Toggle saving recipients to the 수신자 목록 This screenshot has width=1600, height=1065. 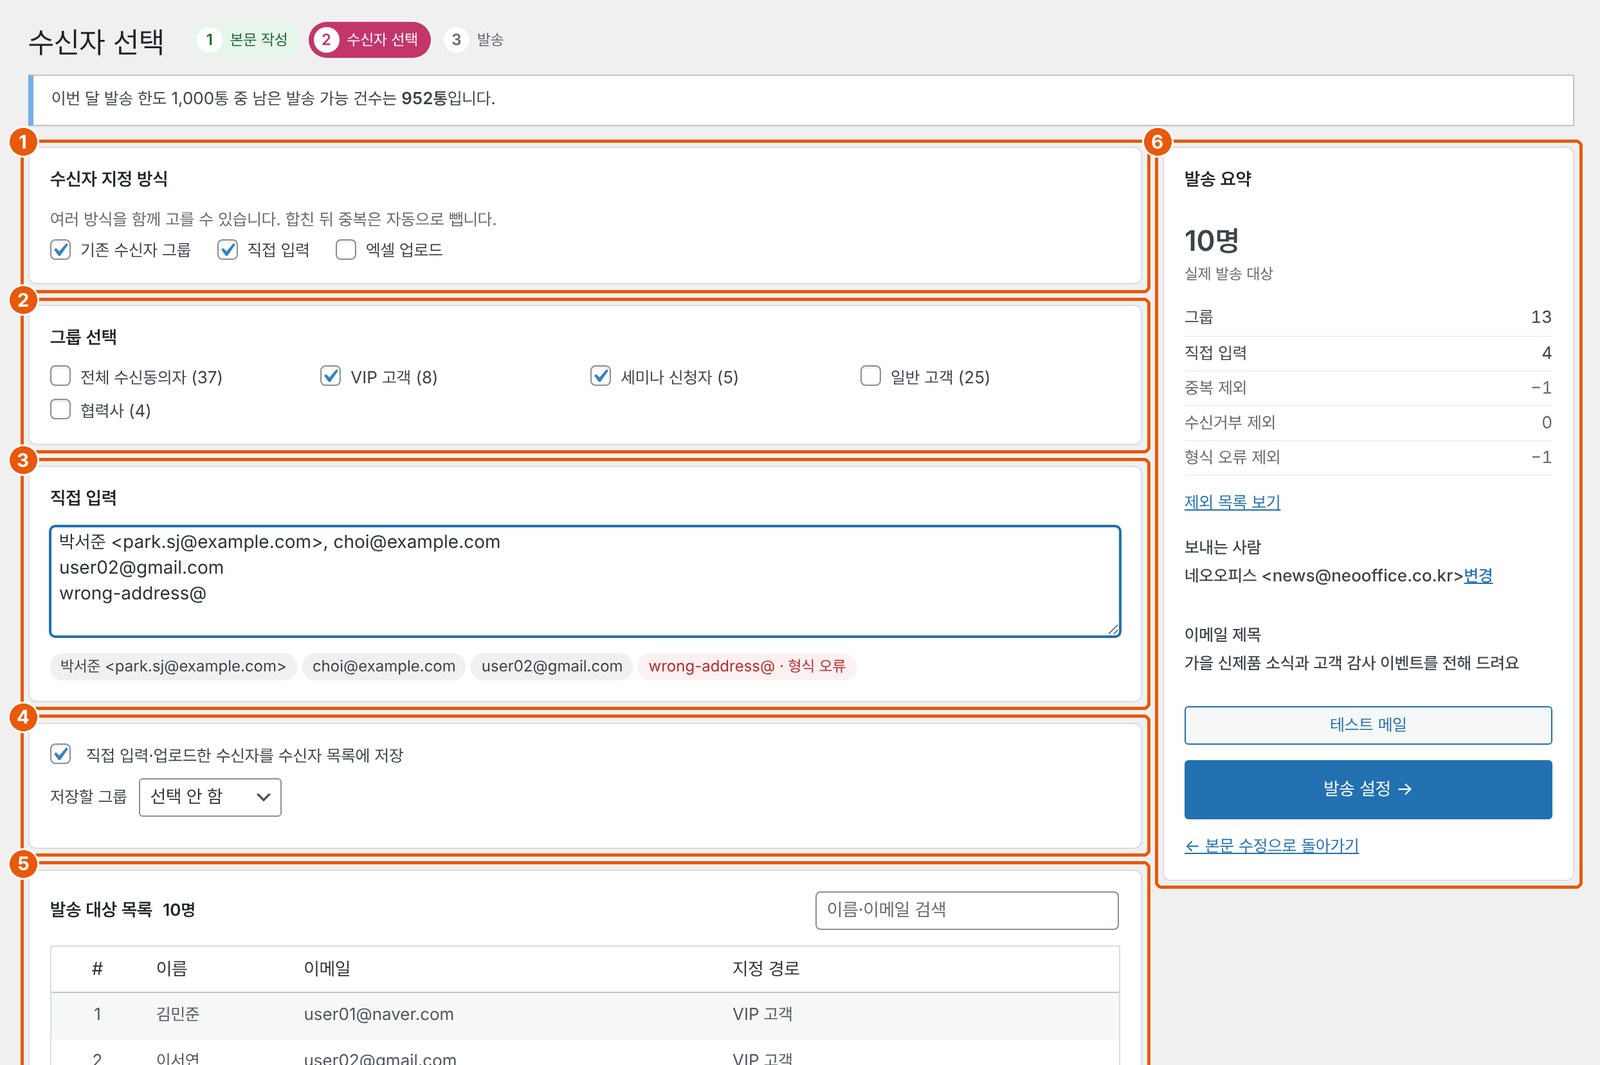[x=61, y=754]
